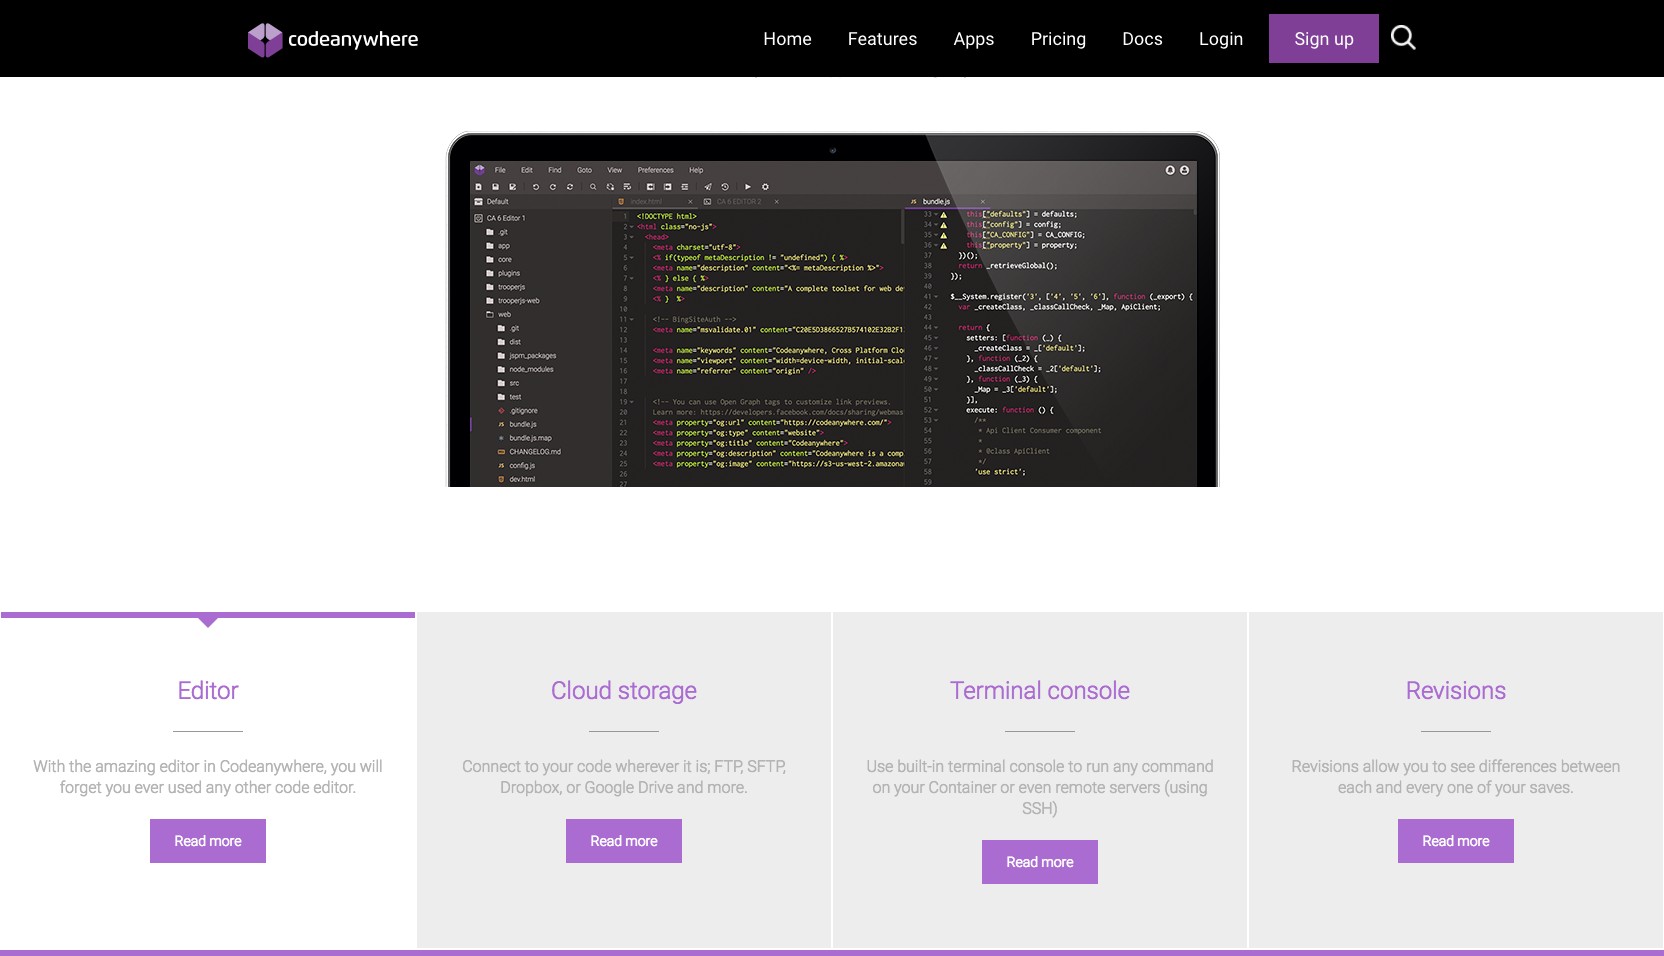Open the search magnifier icon
The width and height of the screenshot is (1664, 956).
click(x=1403, y=38)
